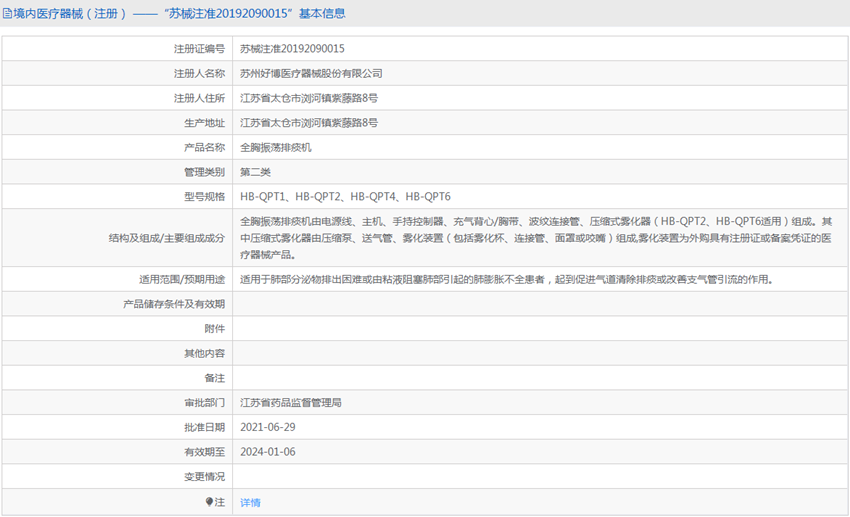Click the document icon before 境内医疗器械
The height and width of the screenshot is (517, 850).
(7, 14)
